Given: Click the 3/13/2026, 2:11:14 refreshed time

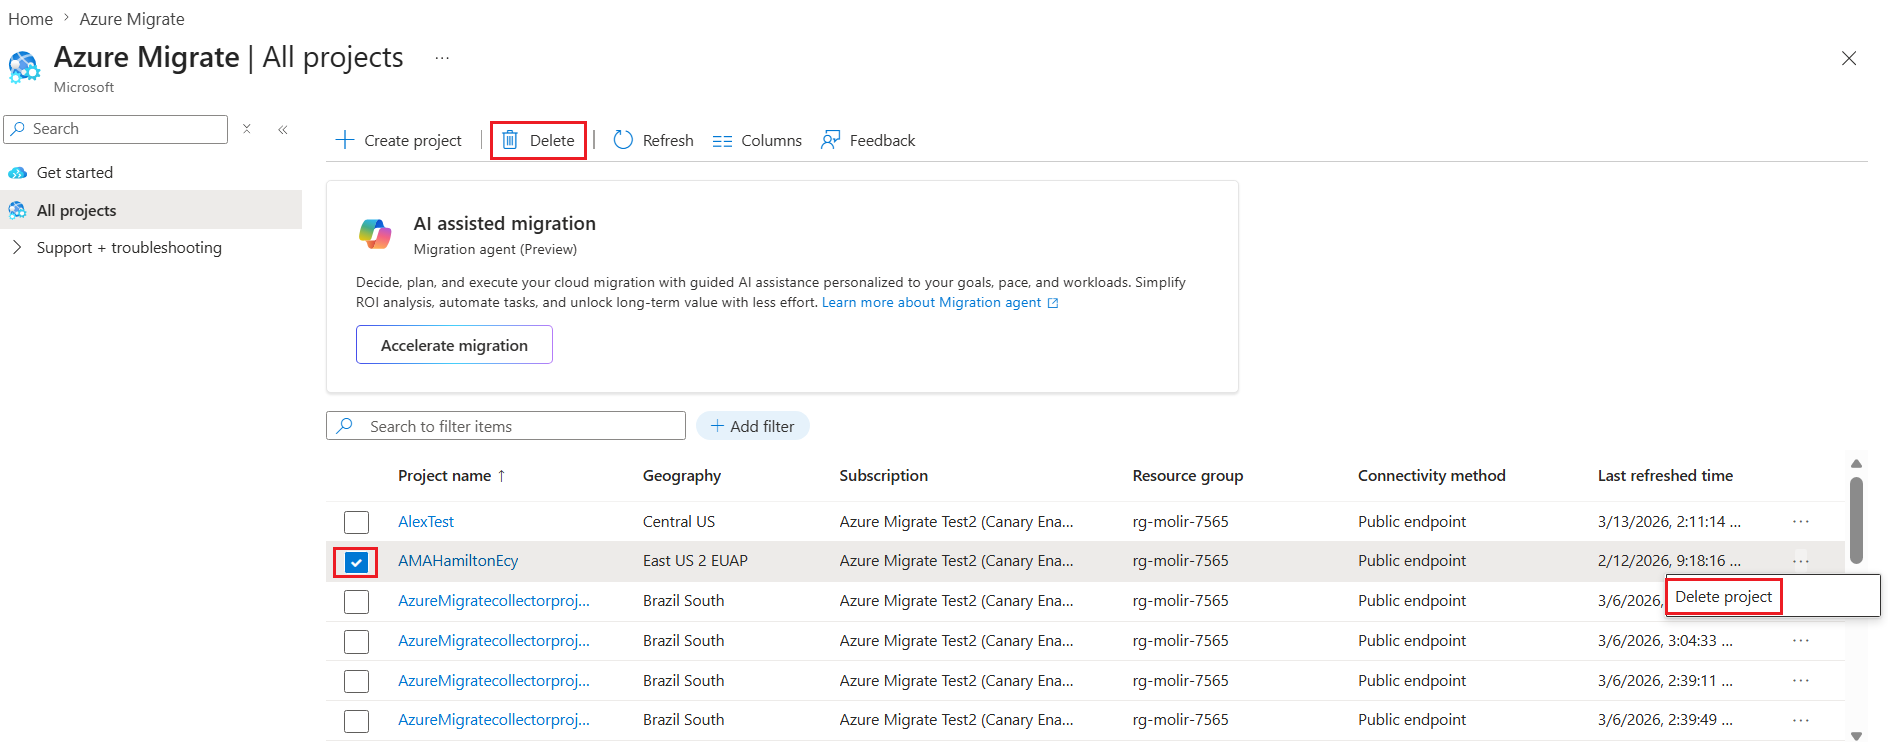Looking at the screenshot, I should click(x=1669, y=522).
